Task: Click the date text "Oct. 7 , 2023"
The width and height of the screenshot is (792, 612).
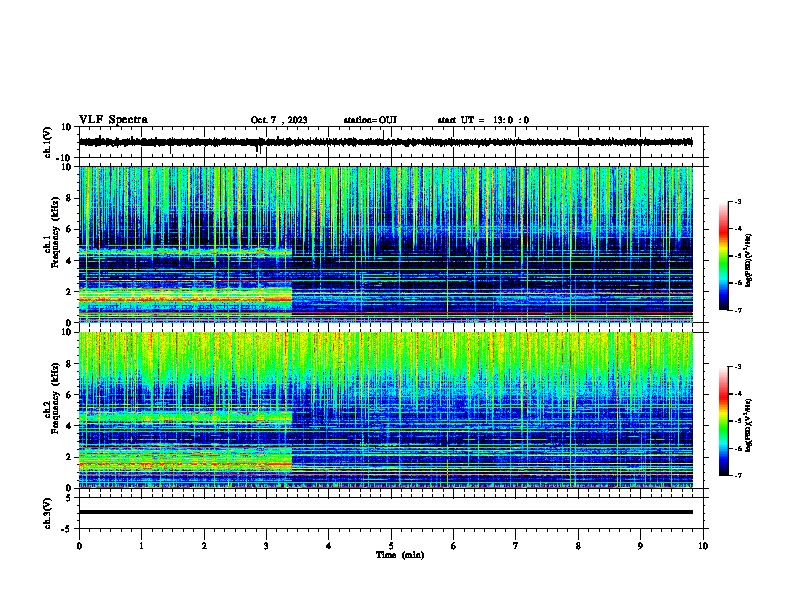Action: (279, 120)
